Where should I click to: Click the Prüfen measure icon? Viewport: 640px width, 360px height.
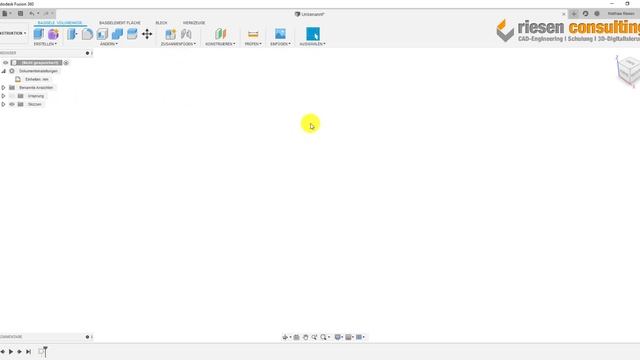[253, 34]
